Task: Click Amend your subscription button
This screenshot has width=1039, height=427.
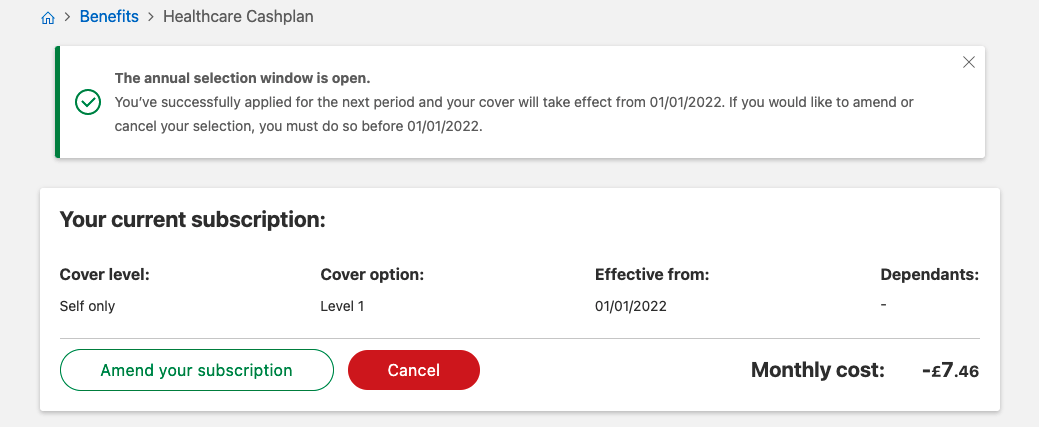Action: [x=197, y=370]
